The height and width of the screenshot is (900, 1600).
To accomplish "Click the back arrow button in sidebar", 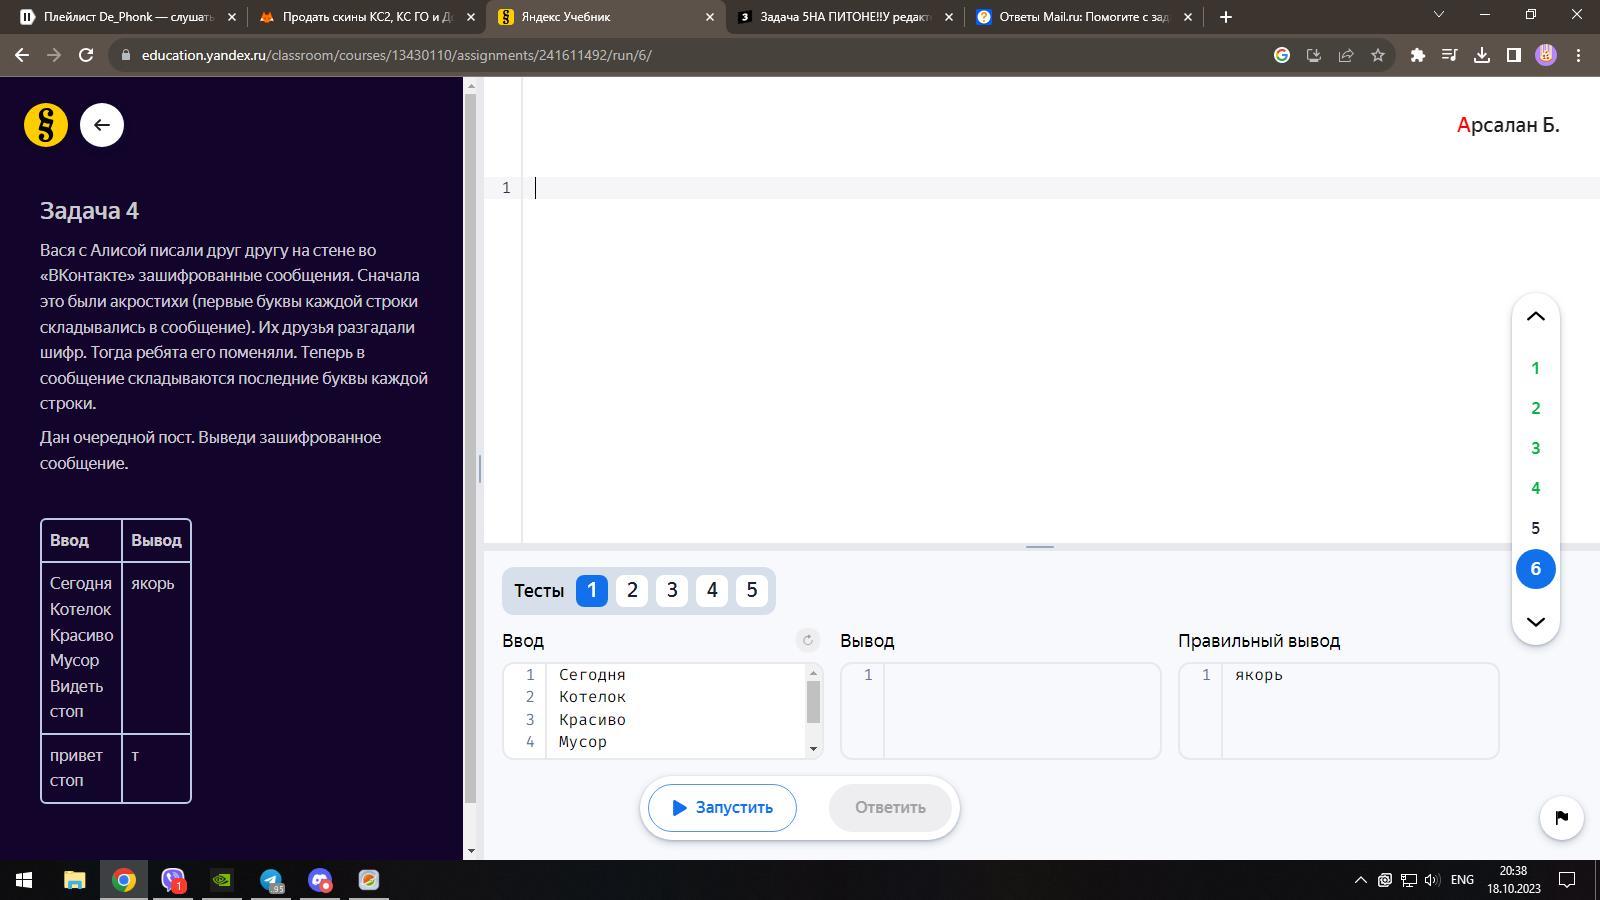I will point(102,125).
